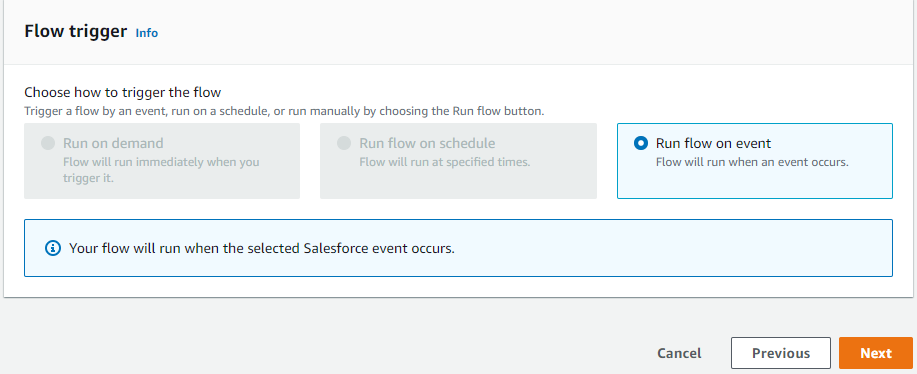The image size is (917, 374).
Task: Proceed with the orange Next button
Action: (x=875, y=353)
